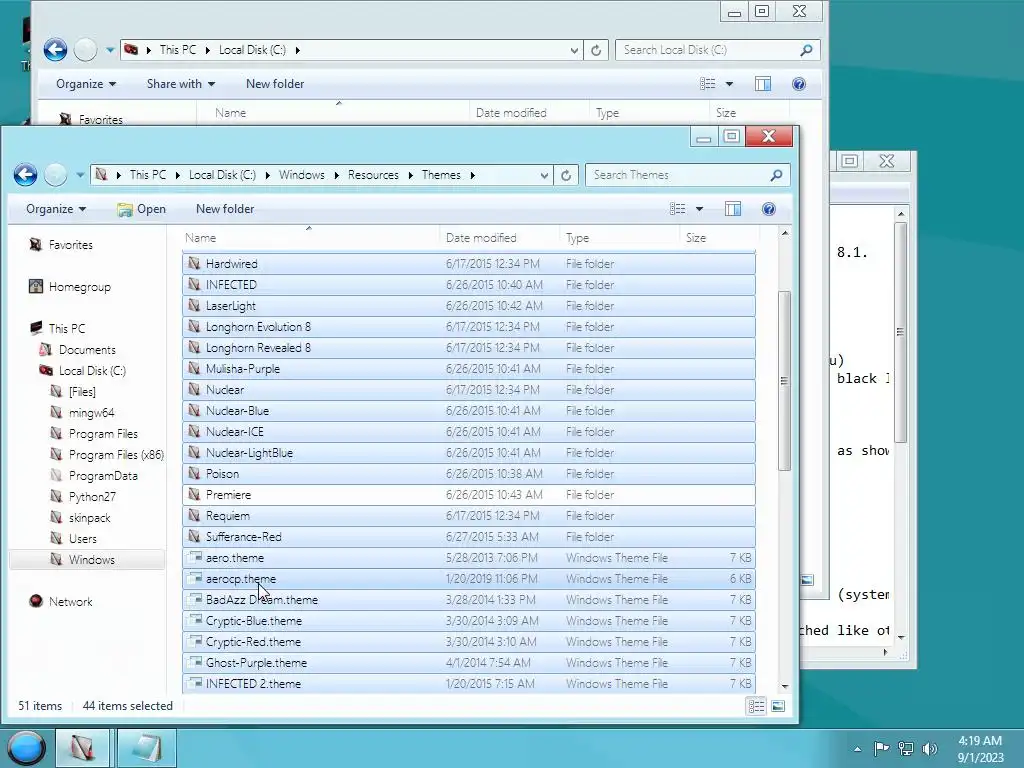1024x768 pixels.
Task: Select Nuclear-ICE folder
Action: coord(469,432)
